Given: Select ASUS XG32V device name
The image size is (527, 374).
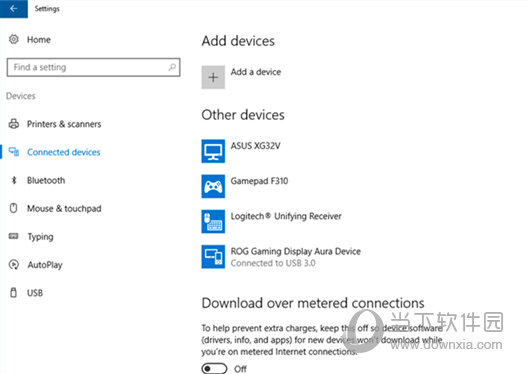Looking at the screenshot, I should 255,146.
